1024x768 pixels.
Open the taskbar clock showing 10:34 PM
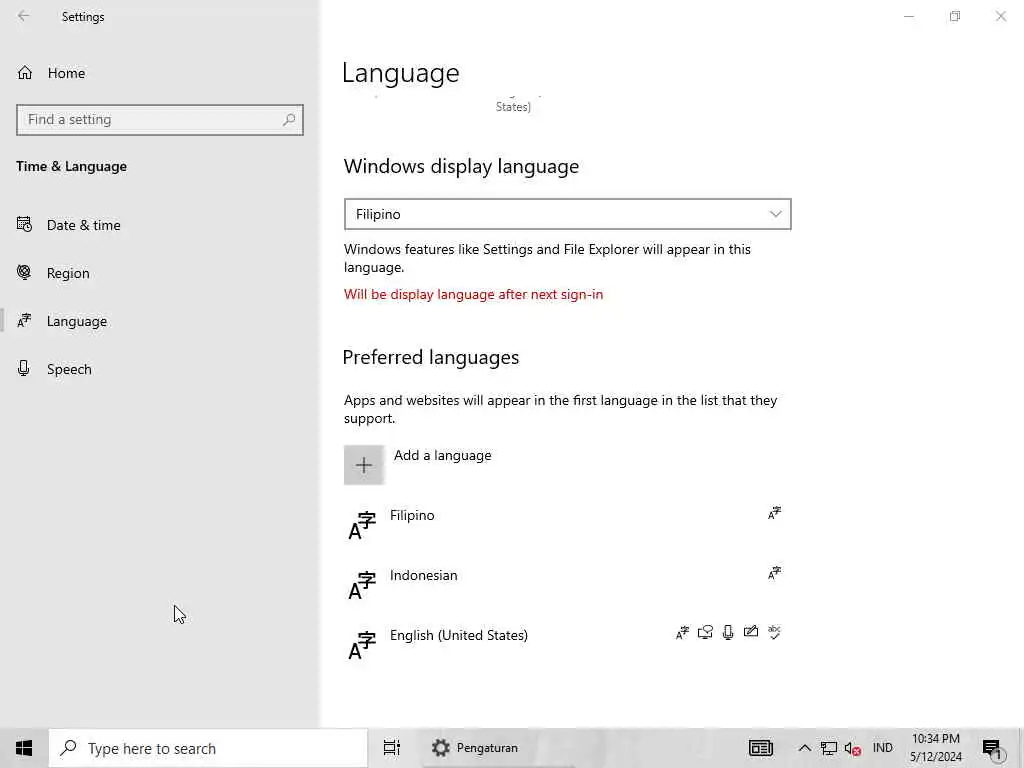(936, 748)
